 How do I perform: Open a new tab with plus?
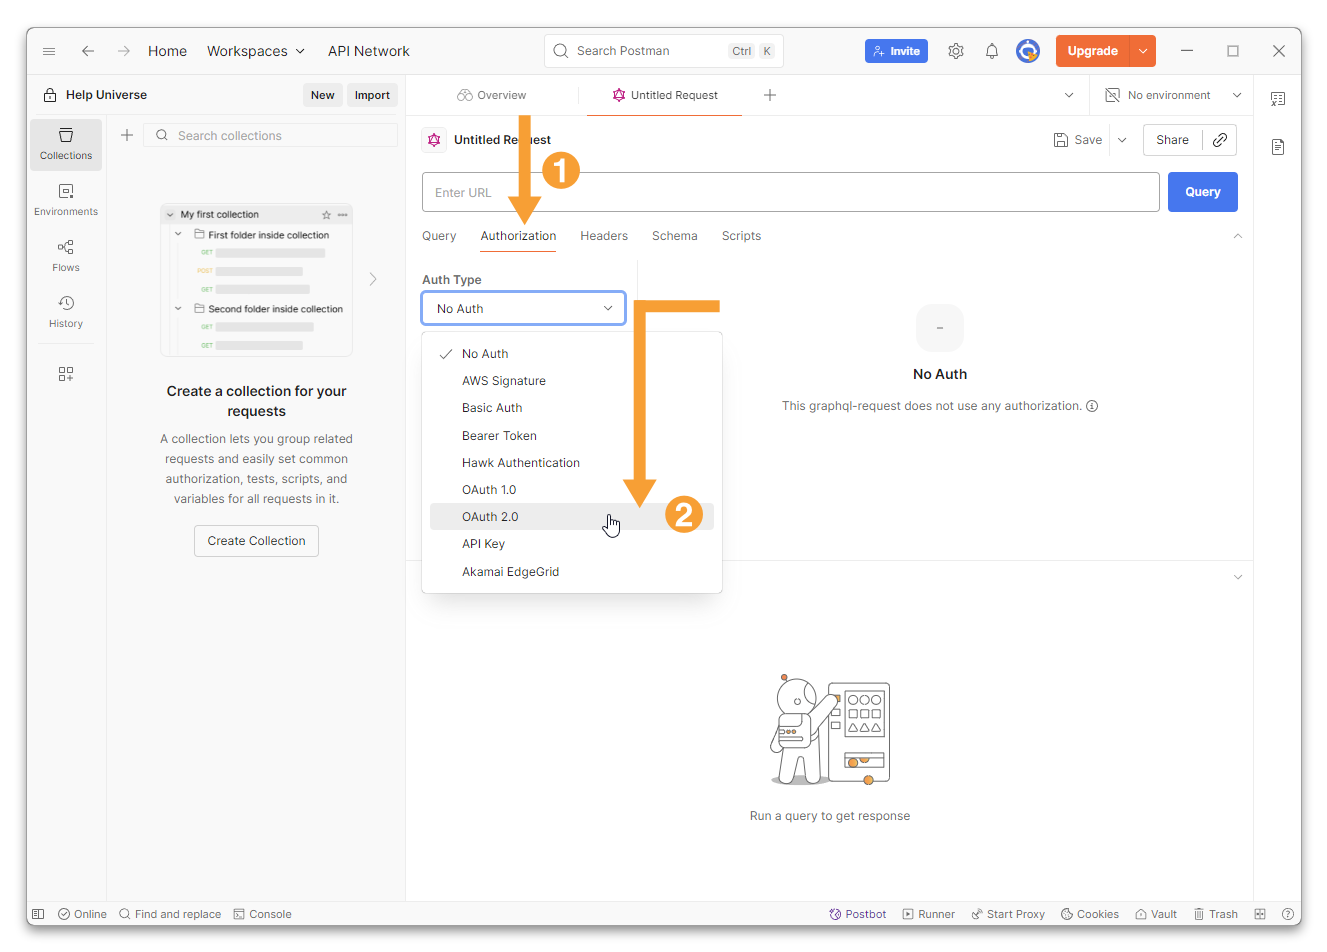click(x=770, y=95)
